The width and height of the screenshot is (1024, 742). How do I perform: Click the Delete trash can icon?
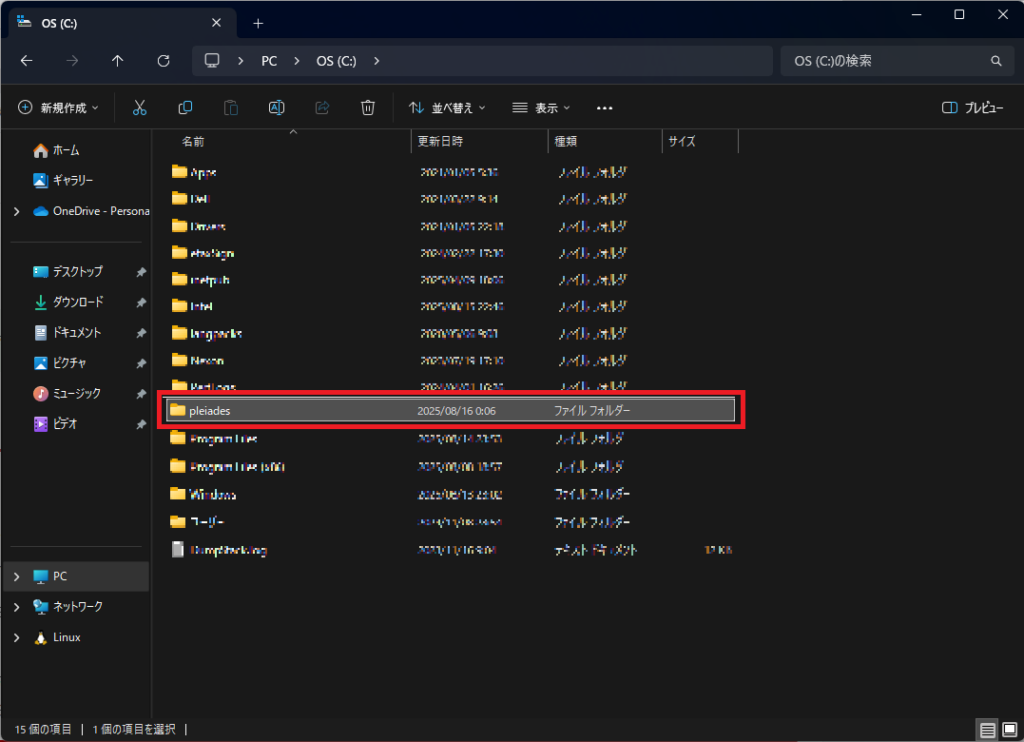[368, 107]
